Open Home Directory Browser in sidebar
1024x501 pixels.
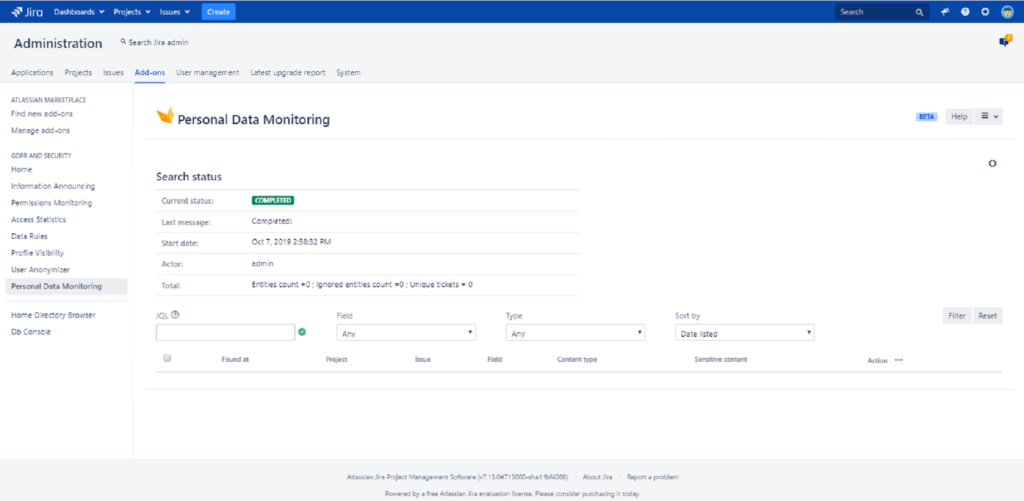[54, 315]
